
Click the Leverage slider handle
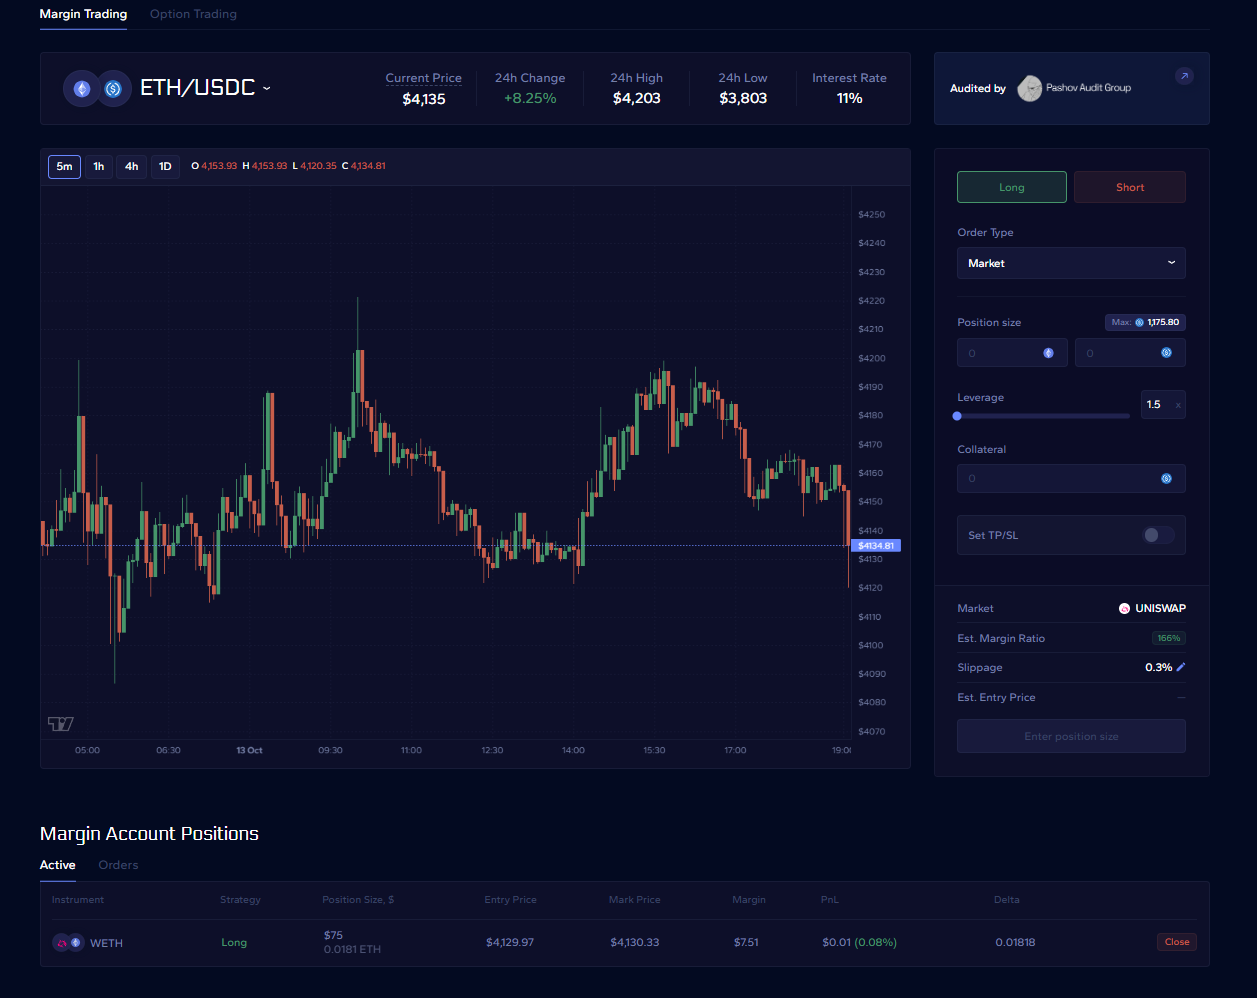[x=958, y=416]
